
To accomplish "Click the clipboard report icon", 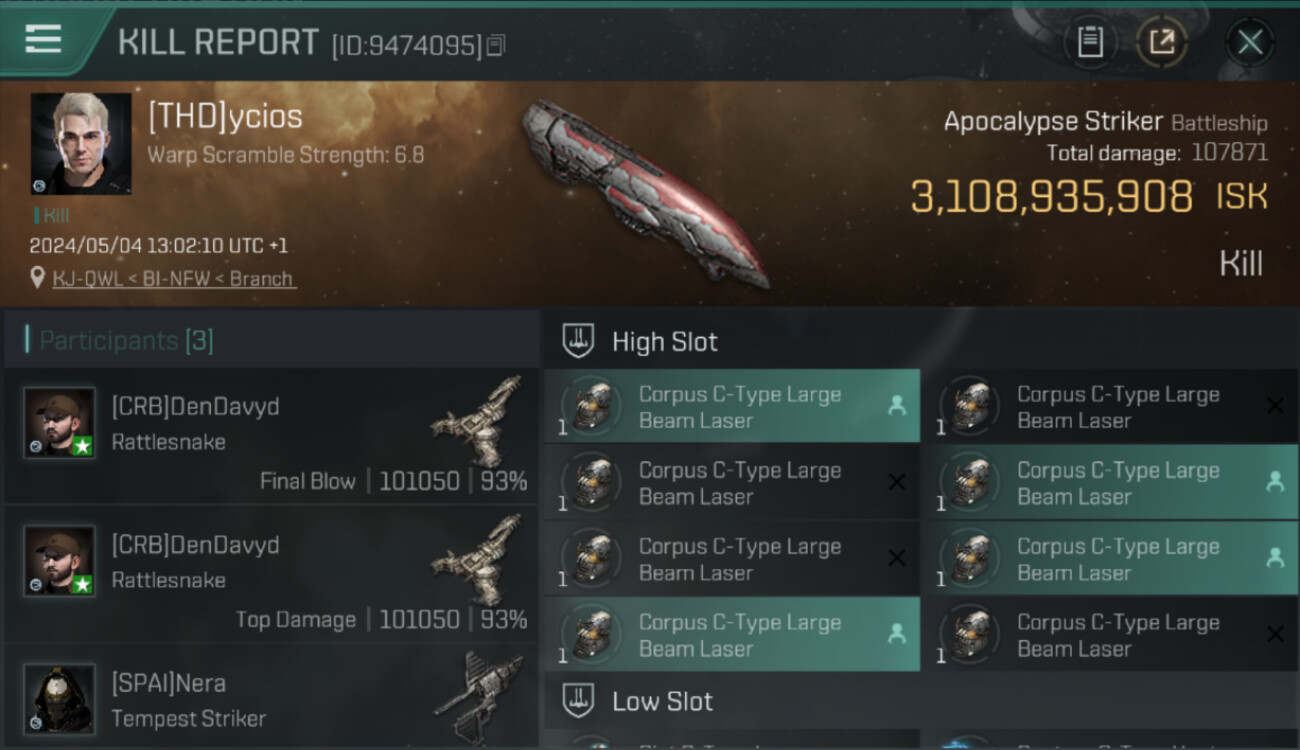I will coord(1090,42).
